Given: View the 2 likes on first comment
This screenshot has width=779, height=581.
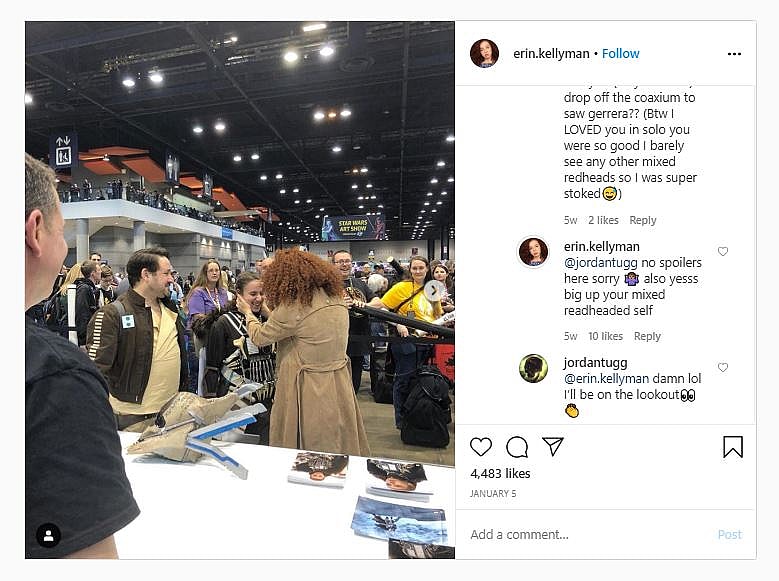Looking at the screenshot, I should pos(603,220).
